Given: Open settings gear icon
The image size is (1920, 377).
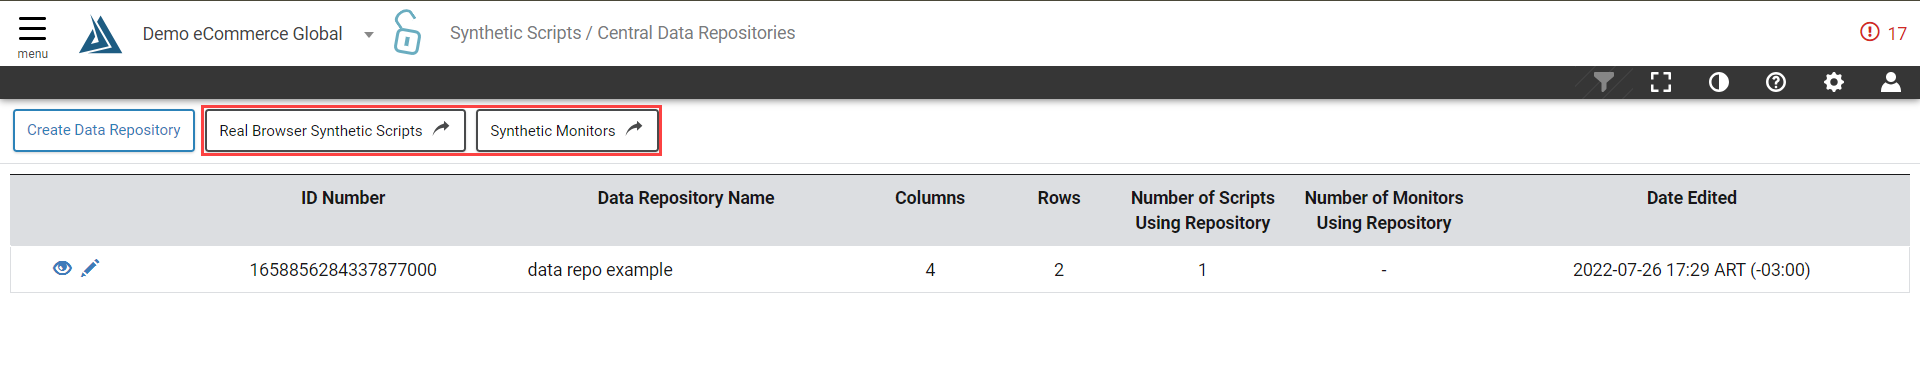Looking at the screenshot, I should click(x=1833, y=82).
